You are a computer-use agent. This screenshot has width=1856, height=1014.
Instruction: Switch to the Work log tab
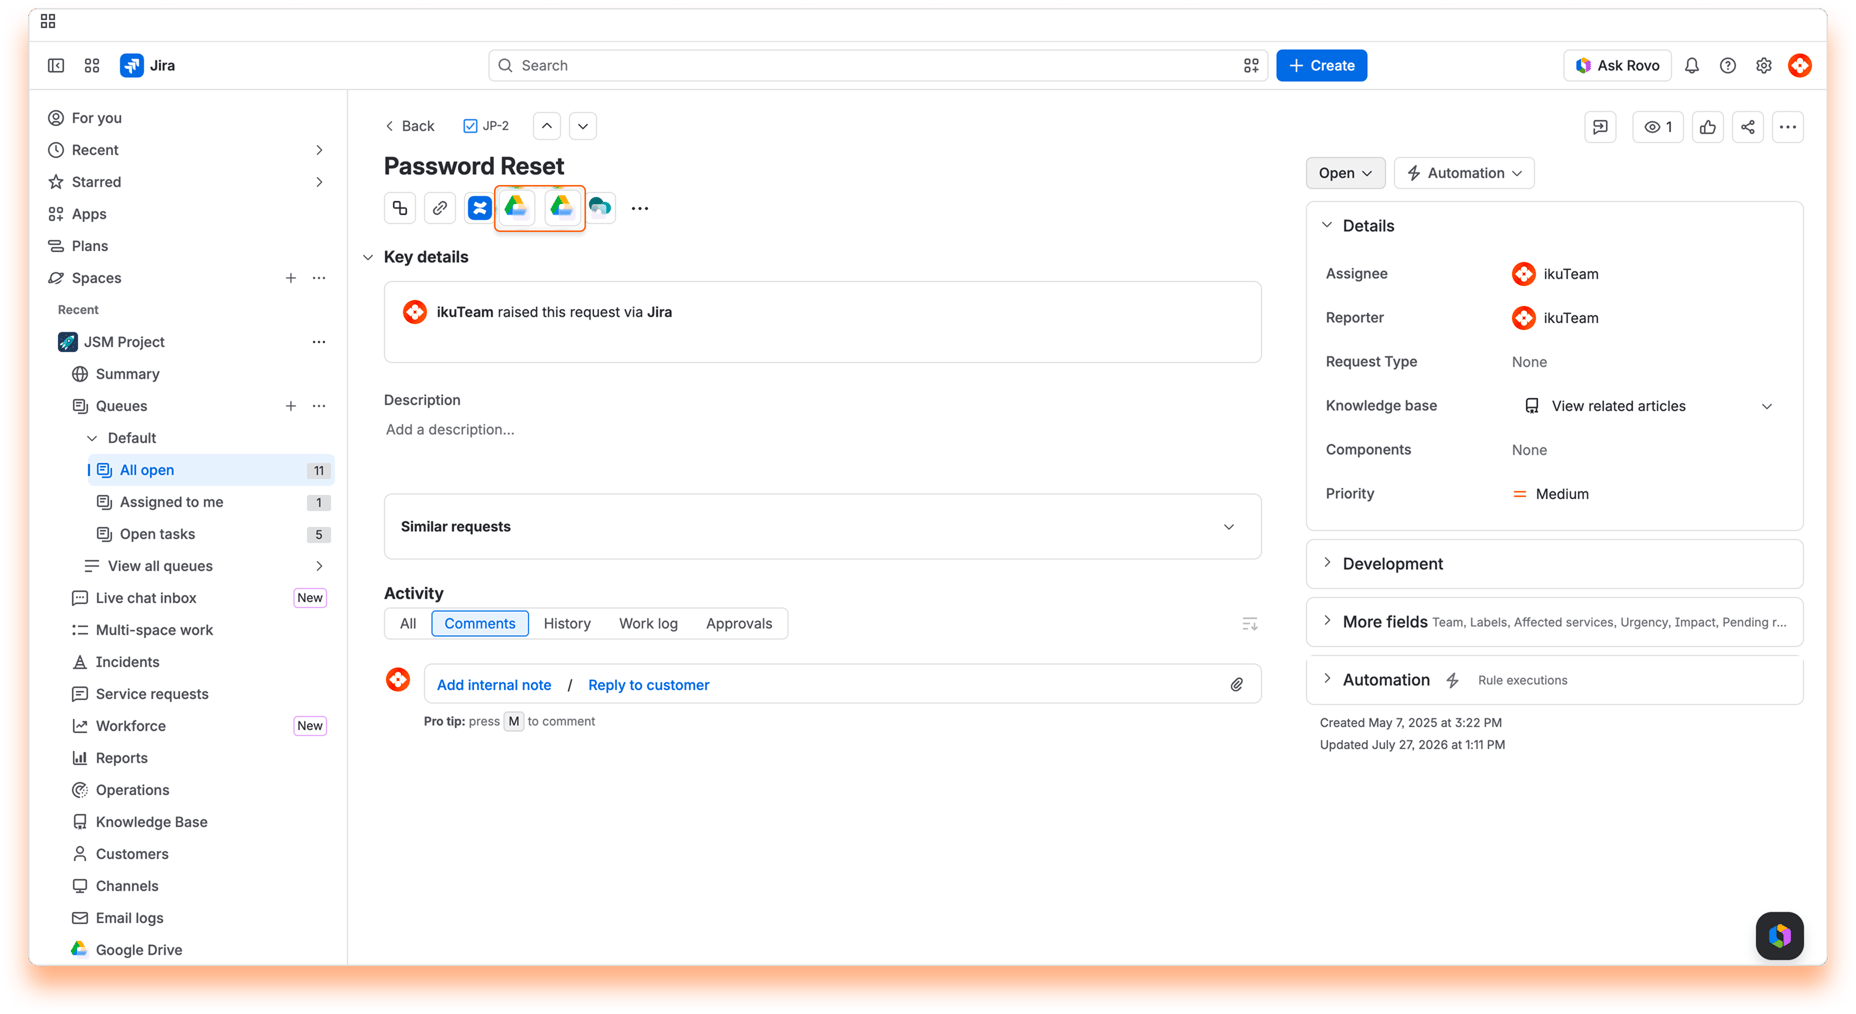point(648,624)
